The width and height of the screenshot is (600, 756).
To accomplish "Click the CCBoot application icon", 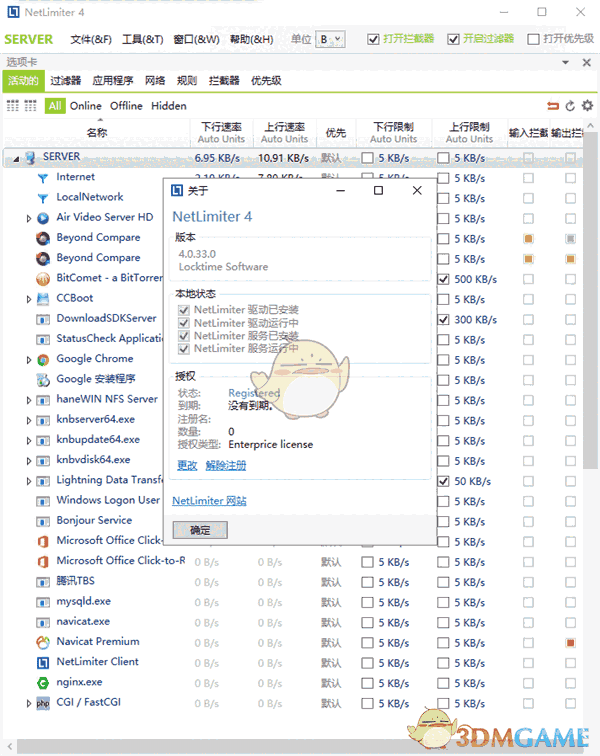I will 43,299.
